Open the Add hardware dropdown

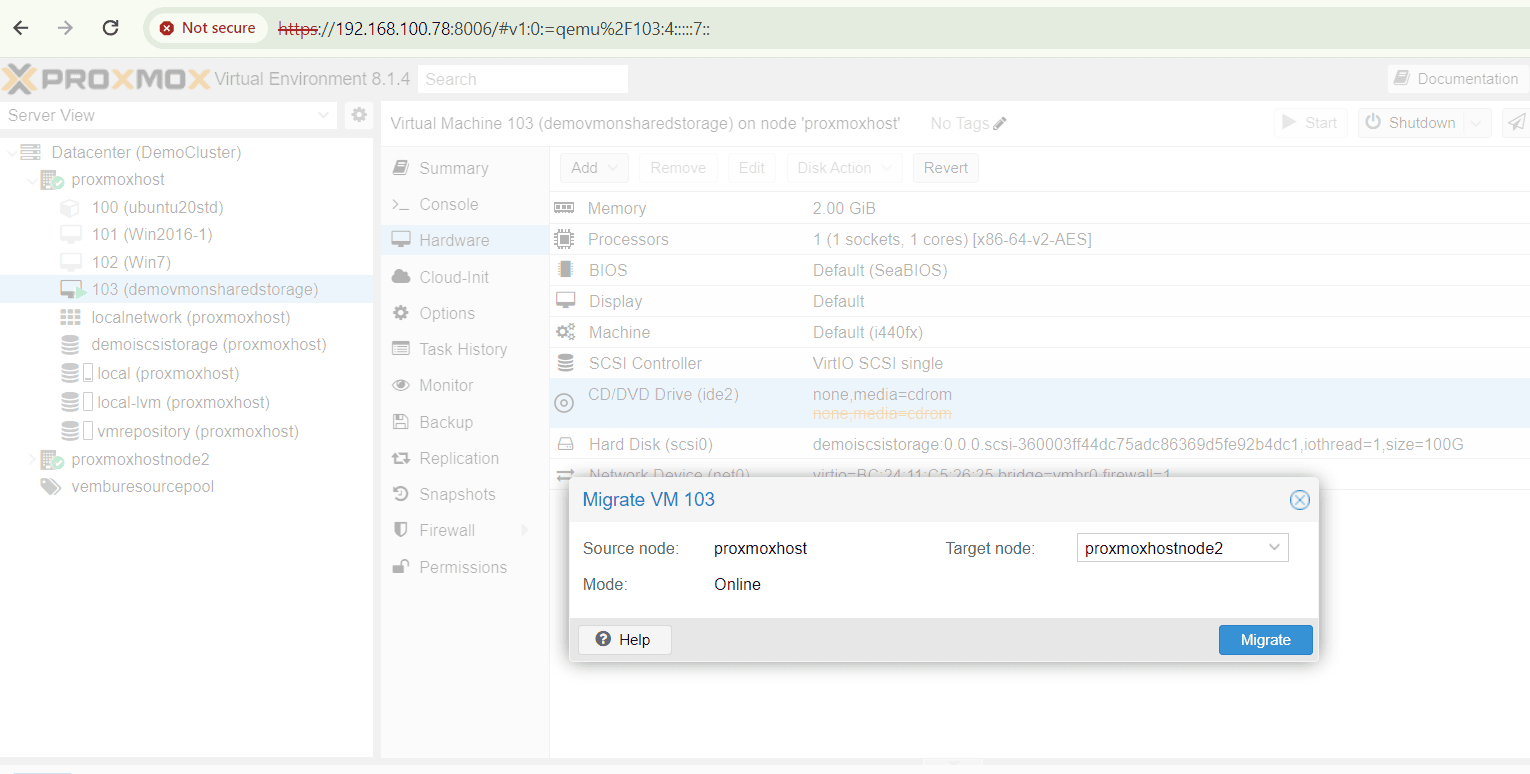594,168
